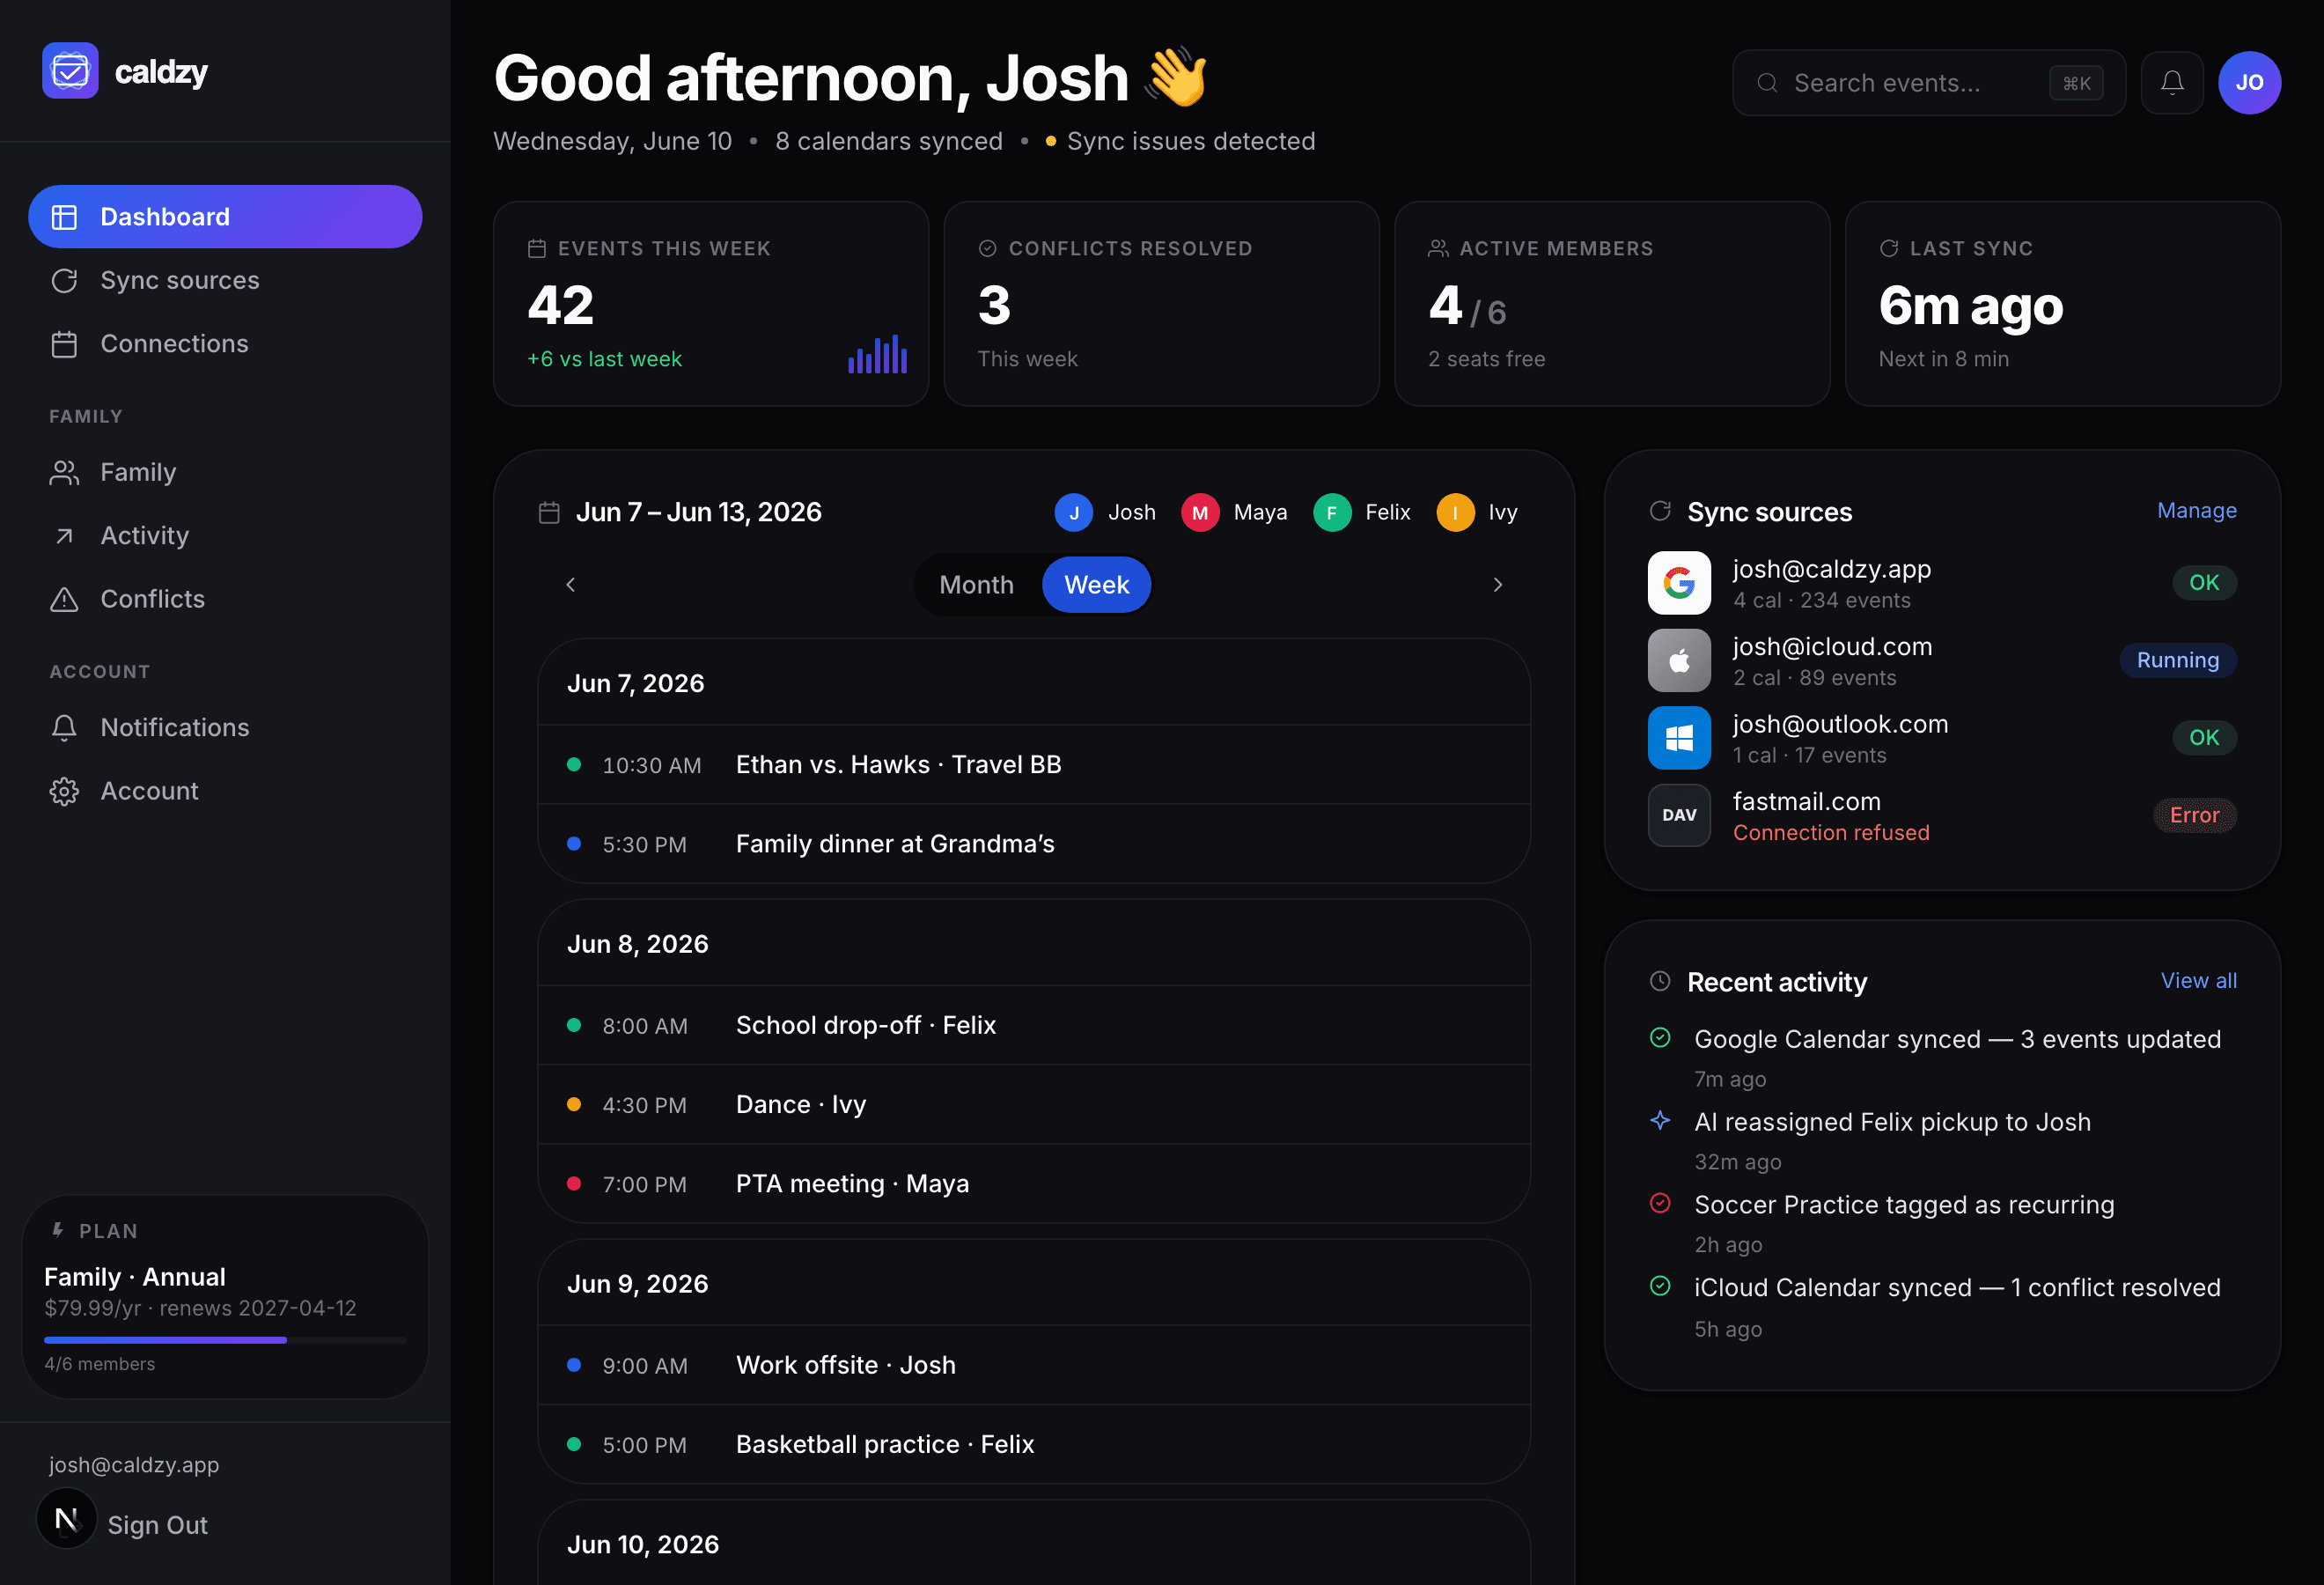Switch calendar to Month view
This screenshot has width=2324, height=1585.
coord(976,585)
